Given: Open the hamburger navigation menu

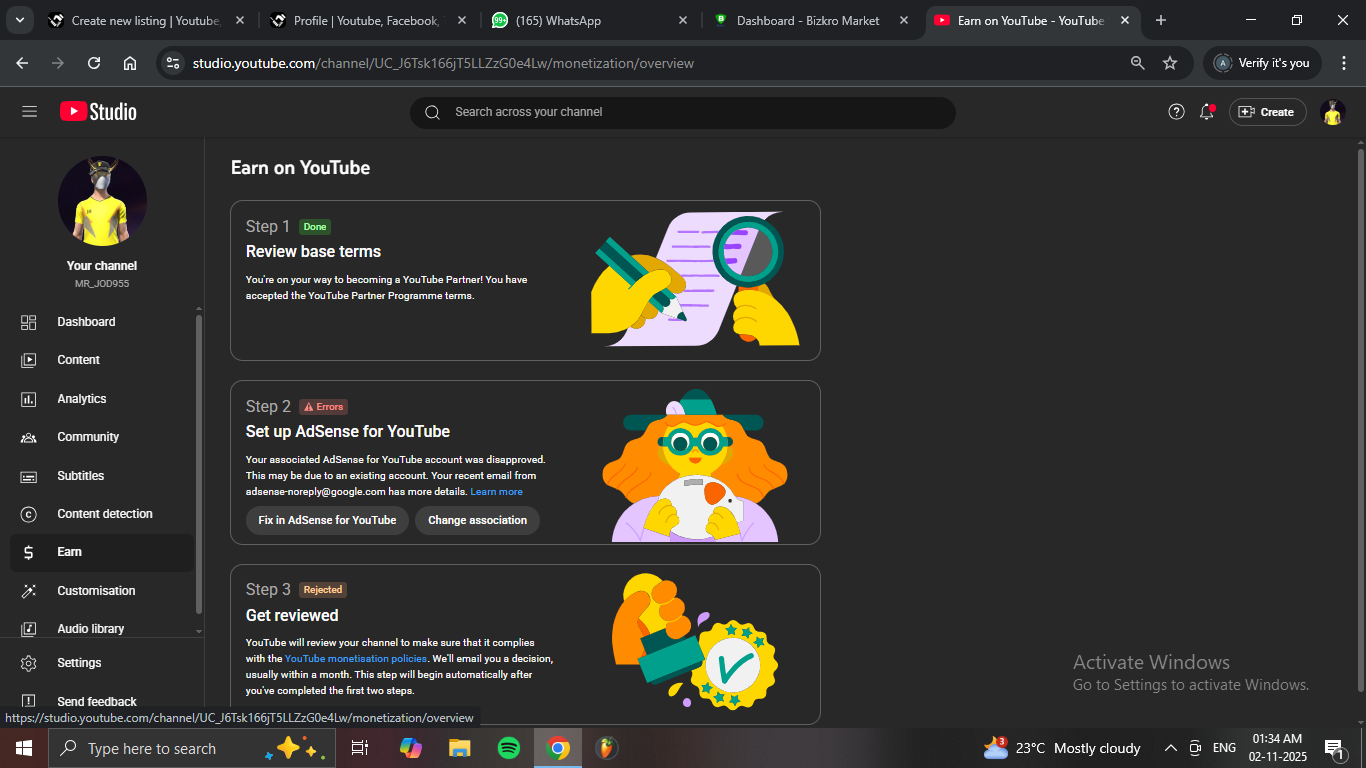Looking at the screenshot, I should click(x=29, y=112).
